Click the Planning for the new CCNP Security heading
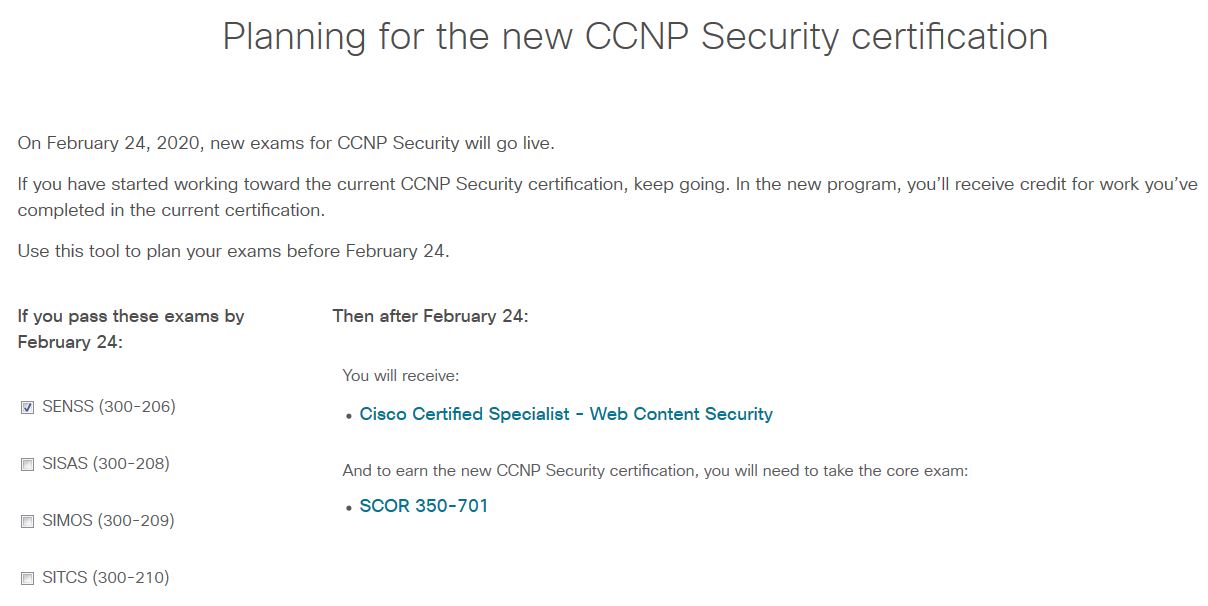The width and height of the screenshot is (1208, 606). [x=635, y=37]
